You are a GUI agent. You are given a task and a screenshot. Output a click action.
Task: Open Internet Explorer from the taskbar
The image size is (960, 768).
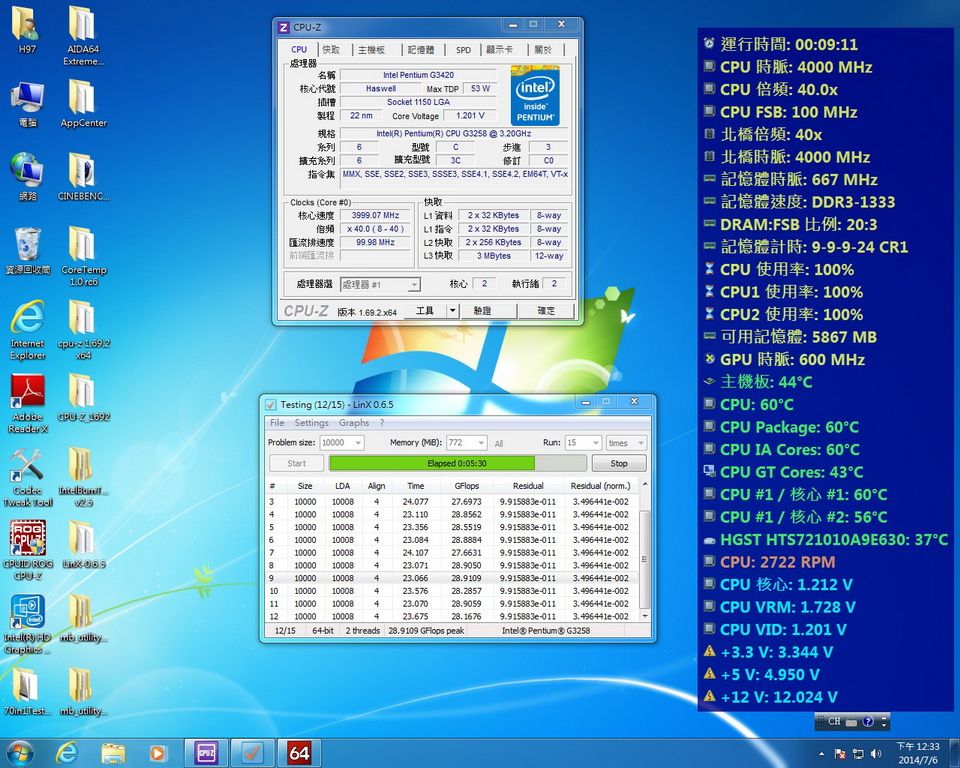pyautogui.click(x=67, y=753)
